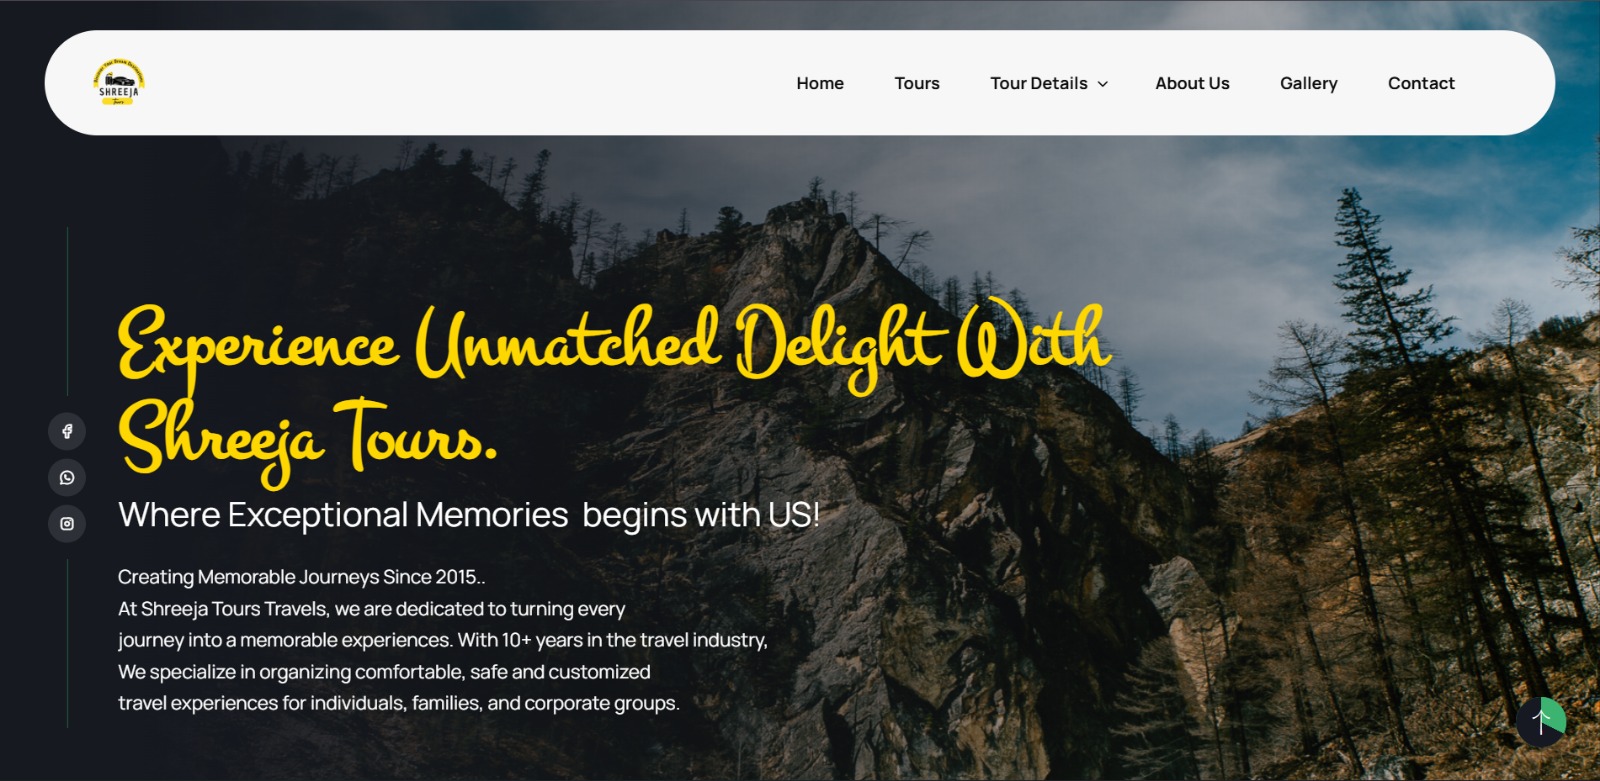Click the 'At Shreeja Tours Travels' paragraph line

[371, 609]
